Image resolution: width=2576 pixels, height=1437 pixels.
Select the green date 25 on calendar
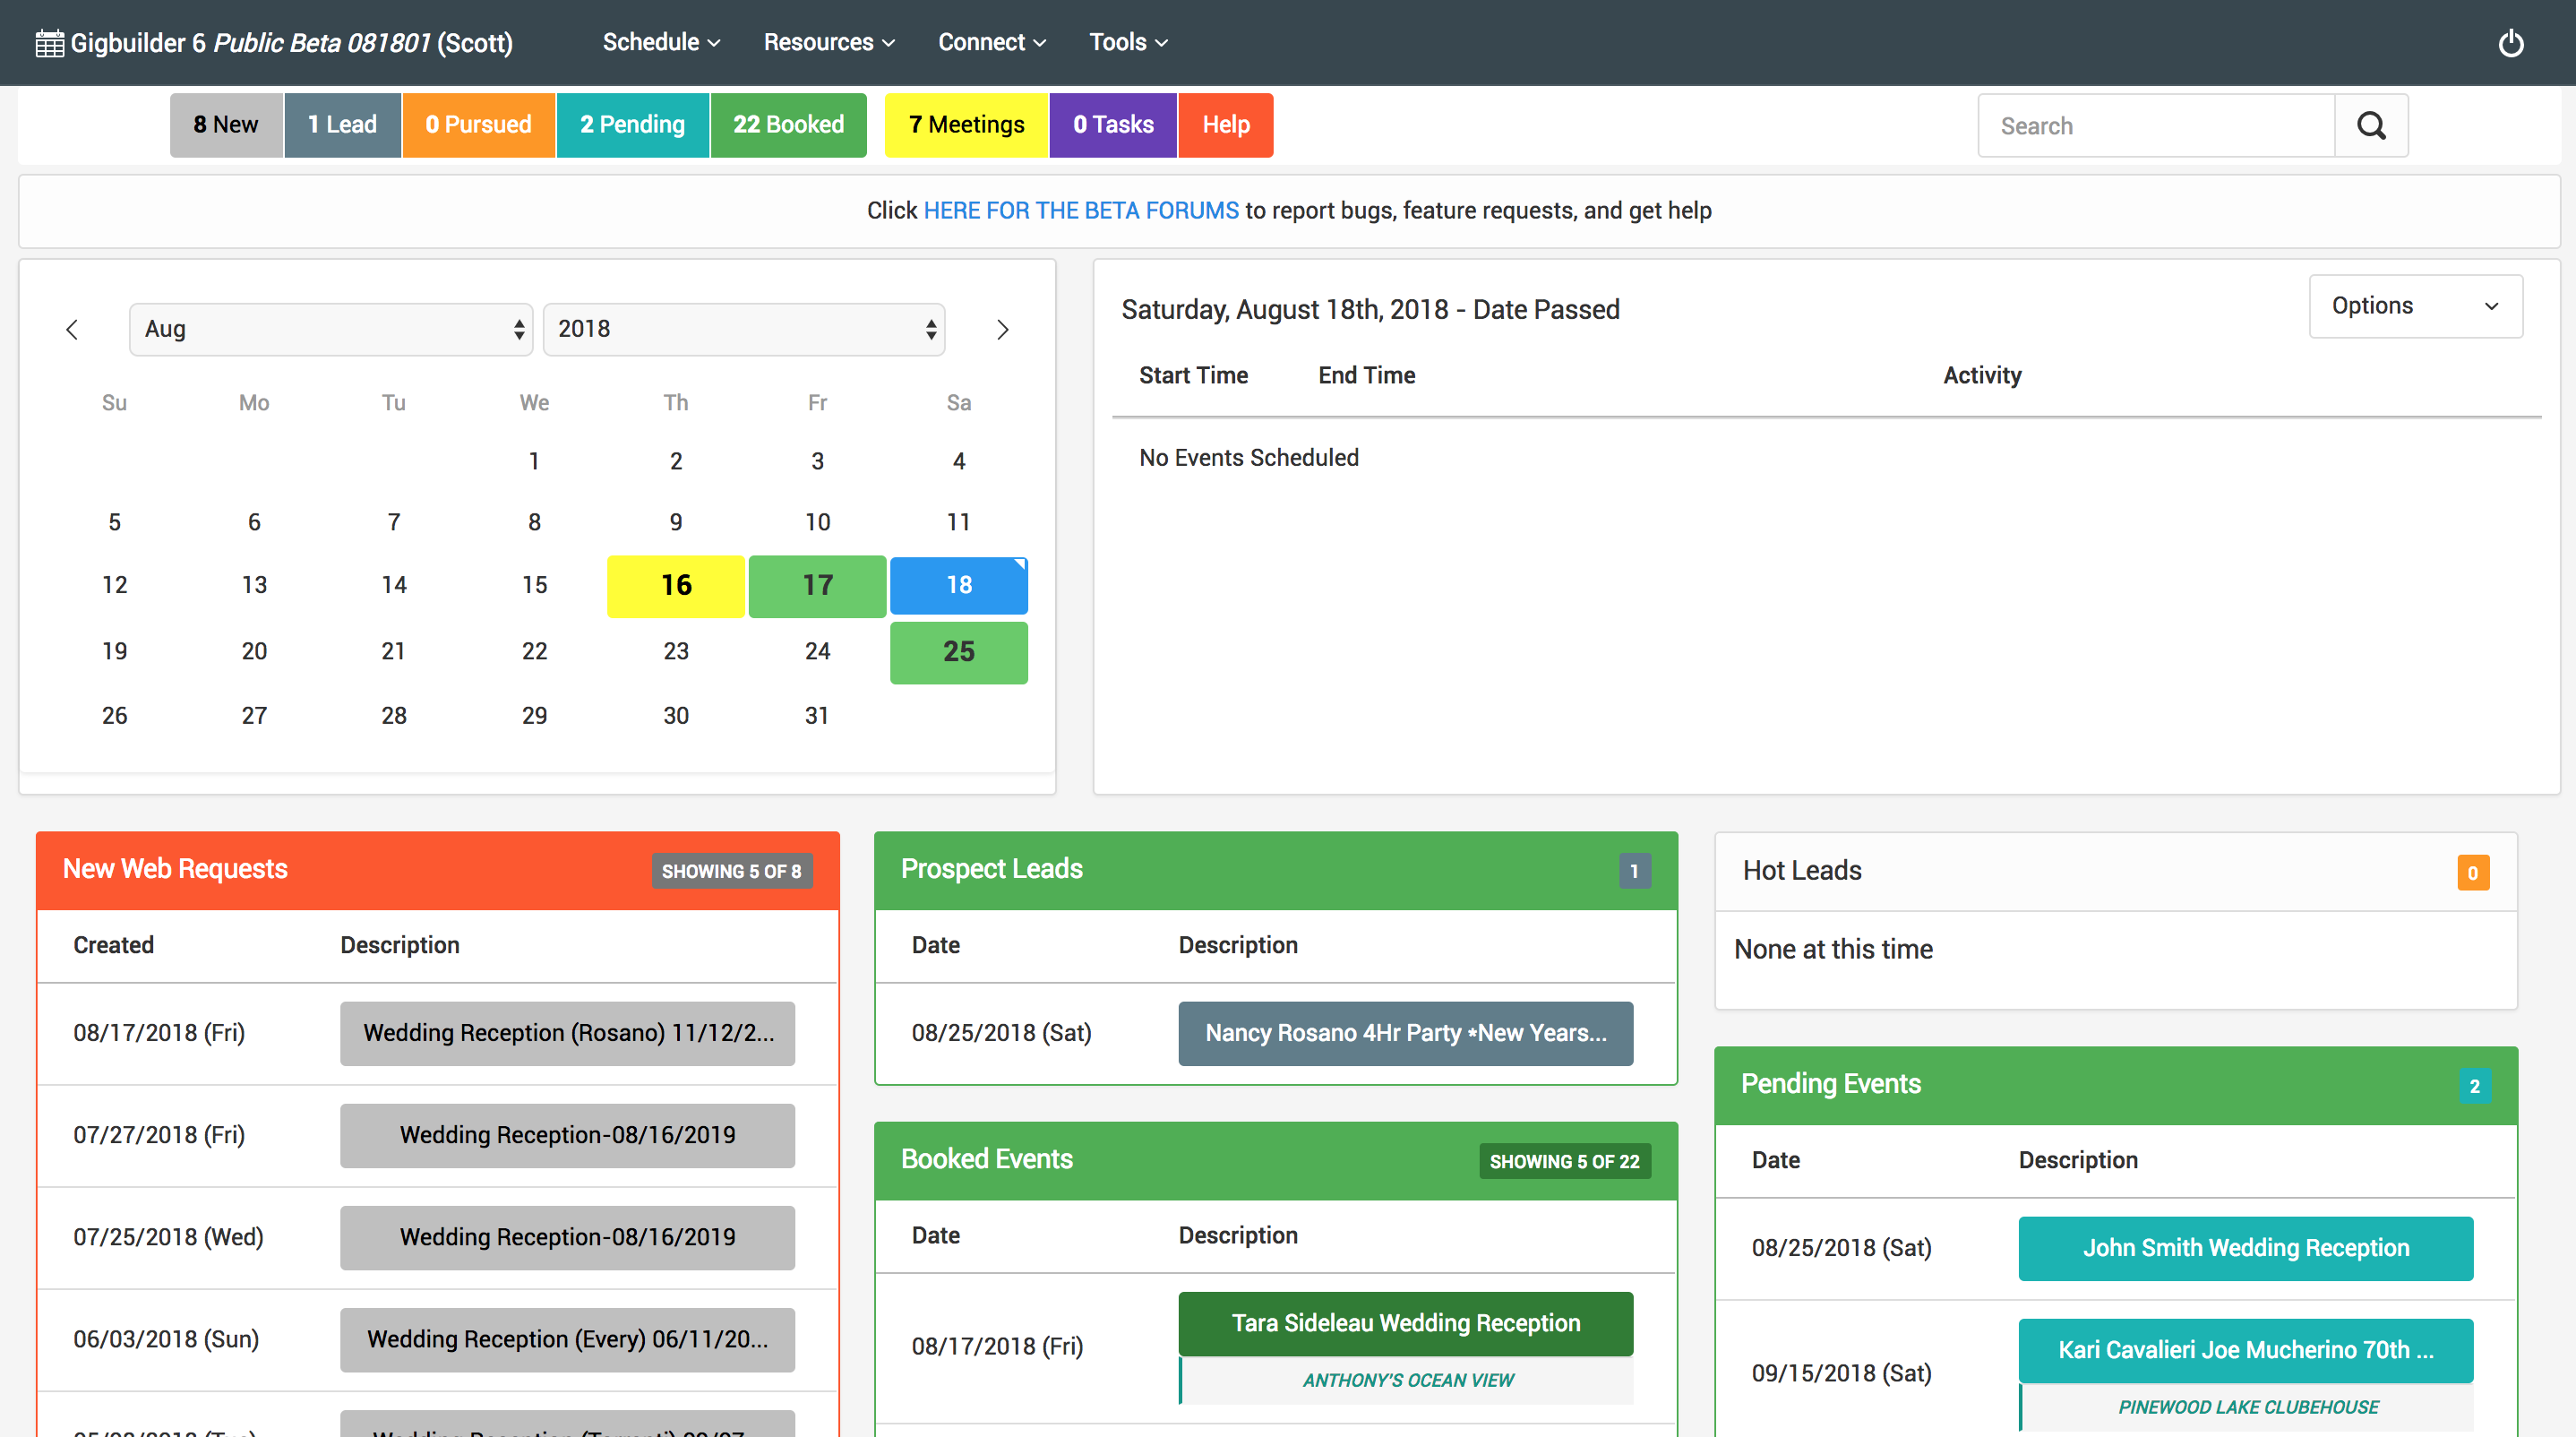958,652
